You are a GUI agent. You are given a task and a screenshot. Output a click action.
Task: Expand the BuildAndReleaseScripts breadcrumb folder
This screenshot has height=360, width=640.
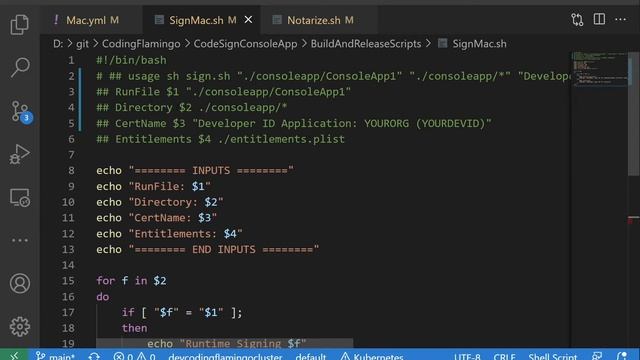tap(366, 44)
